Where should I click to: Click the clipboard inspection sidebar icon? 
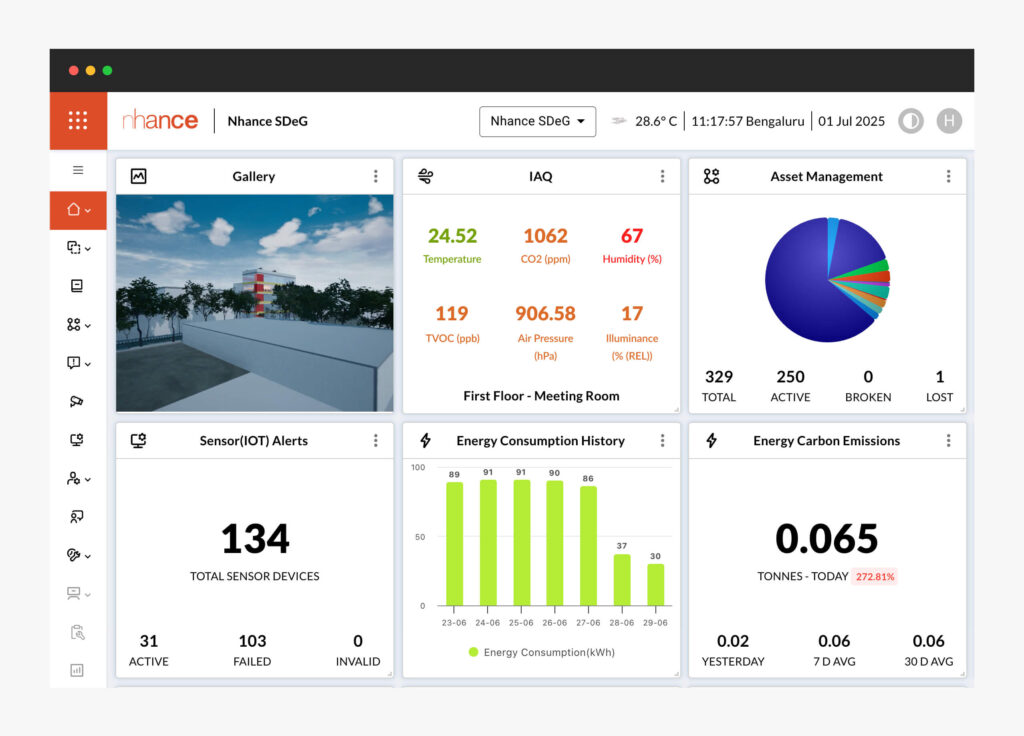click(x=77, y=632)
